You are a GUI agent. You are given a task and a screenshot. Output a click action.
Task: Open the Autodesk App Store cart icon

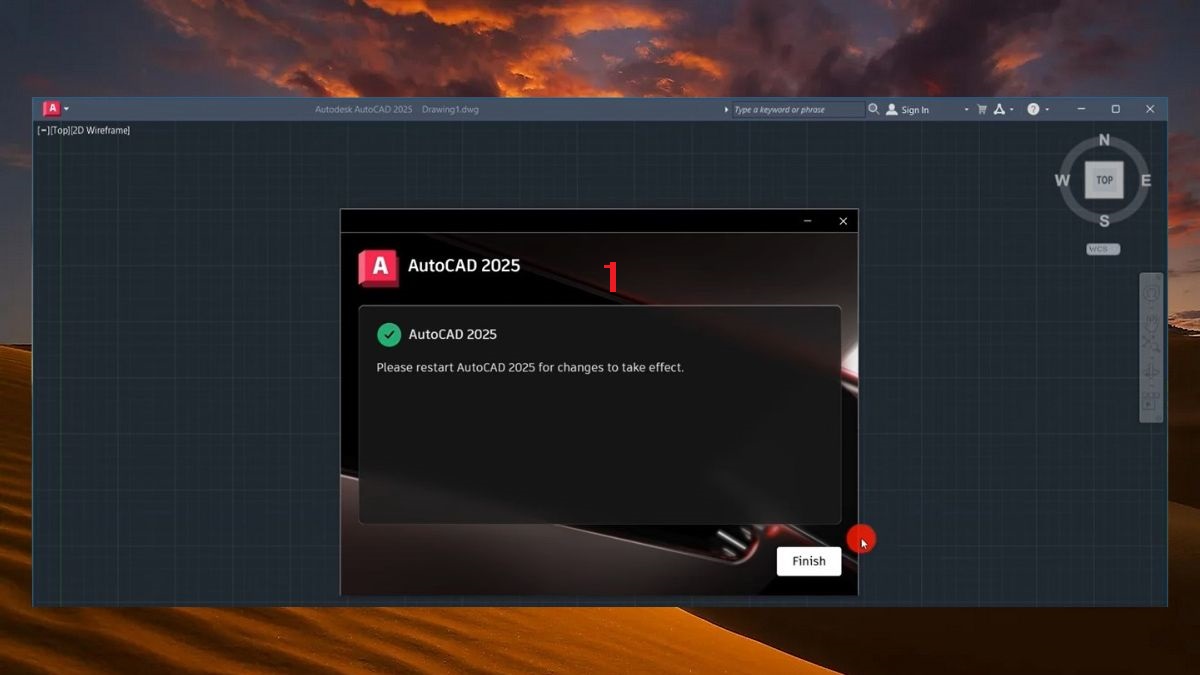[x=982, y=110]
